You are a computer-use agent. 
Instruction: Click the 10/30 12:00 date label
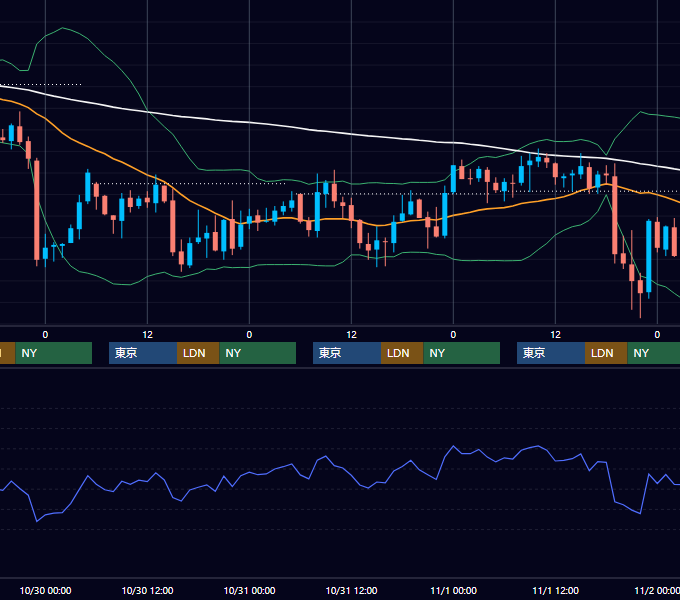[147, 590]
